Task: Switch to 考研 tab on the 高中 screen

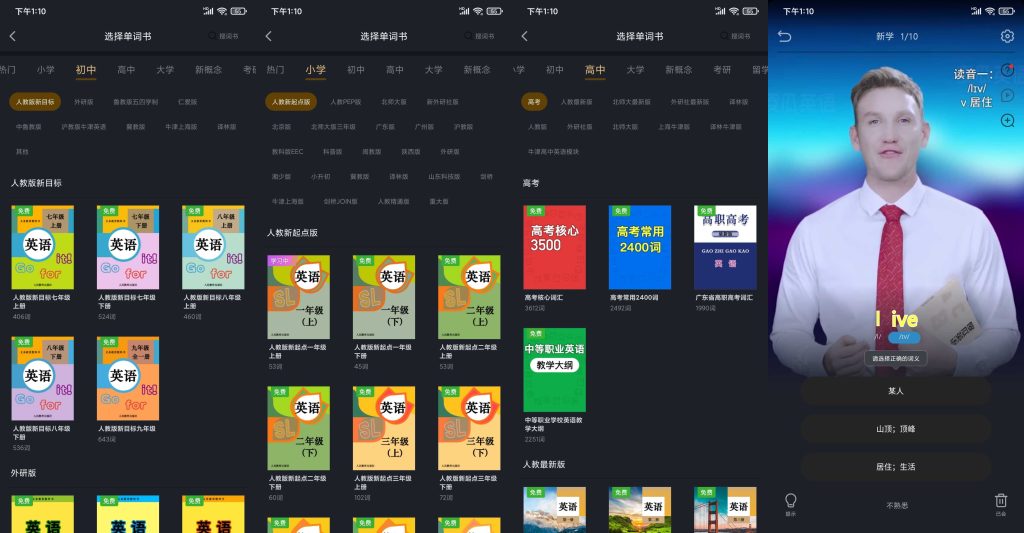Action: click(x=722, y=70)
